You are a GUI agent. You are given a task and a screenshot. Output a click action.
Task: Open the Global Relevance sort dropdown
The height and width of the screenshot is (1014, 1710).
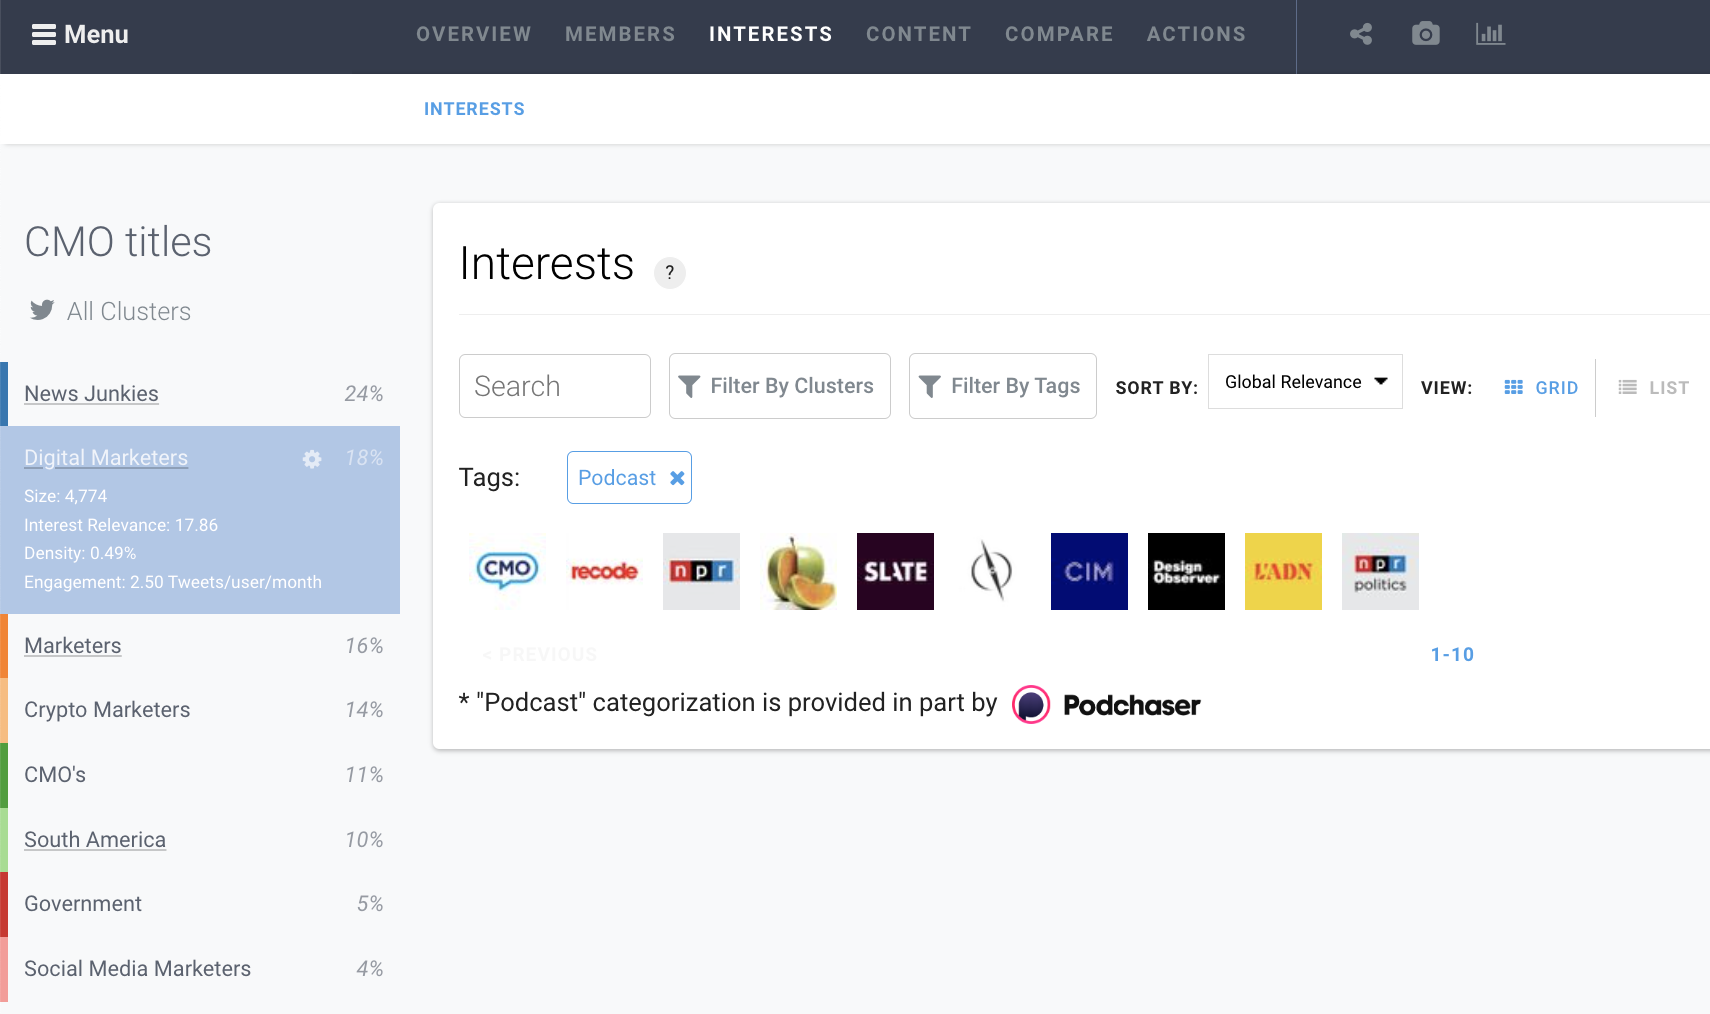[1305, 382]
